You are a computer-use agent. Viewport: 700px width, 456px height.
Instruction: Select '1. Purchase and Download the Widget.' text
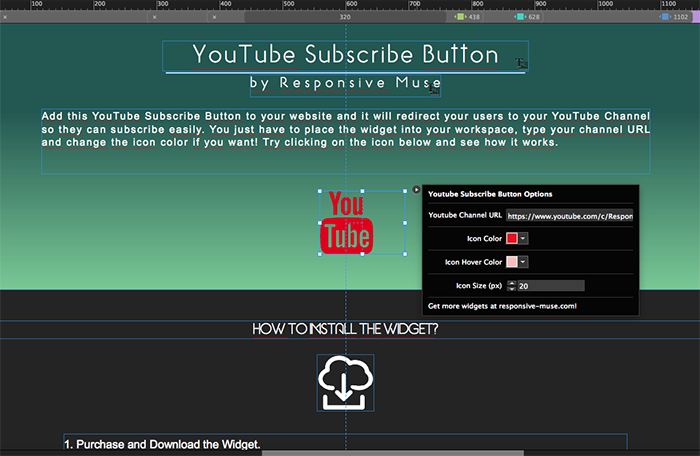(162, 444)
